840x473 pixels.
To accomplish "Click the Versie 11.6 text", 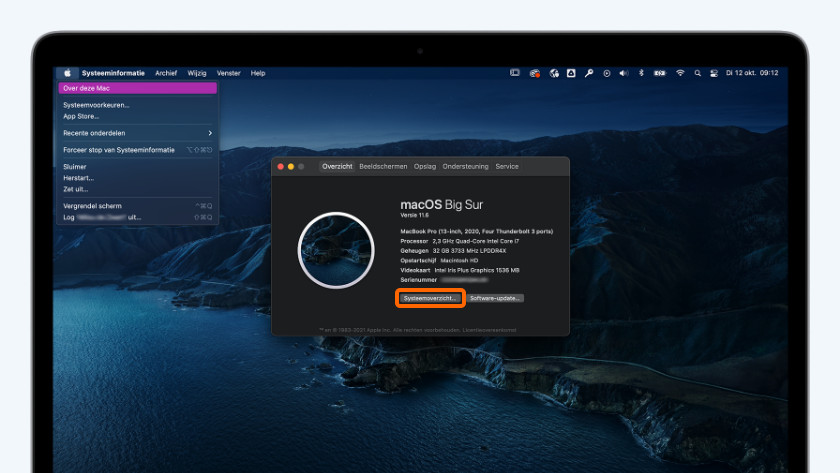I will pyautogui.click(x=415, y=215).
